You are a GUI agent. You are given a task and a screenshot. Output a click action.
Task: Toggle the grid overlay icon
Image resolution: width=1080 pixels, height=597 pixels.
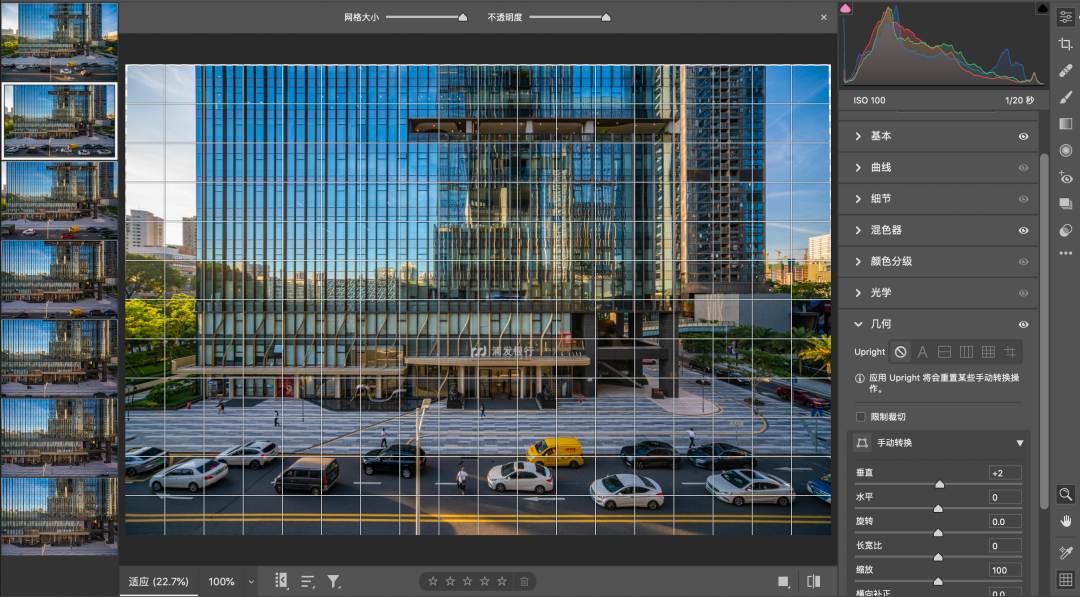pyautogui.click(x=1065, y=579)
